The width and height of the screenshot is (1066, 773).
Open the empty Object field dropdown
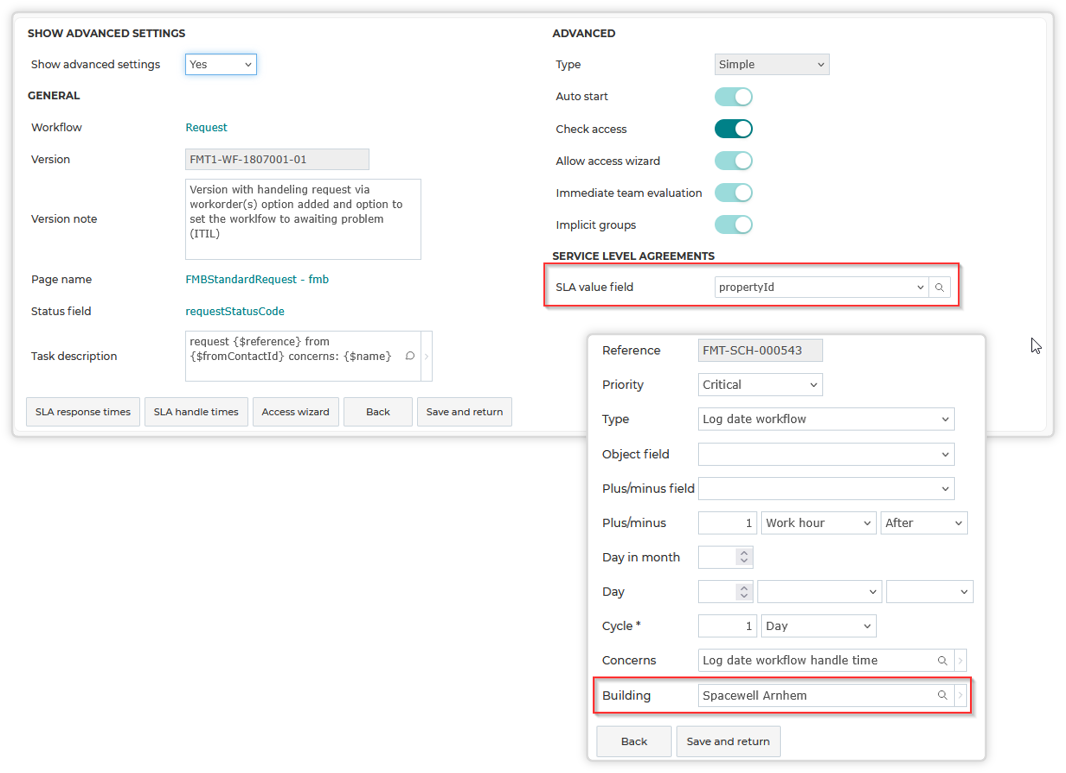pos(826,454)
